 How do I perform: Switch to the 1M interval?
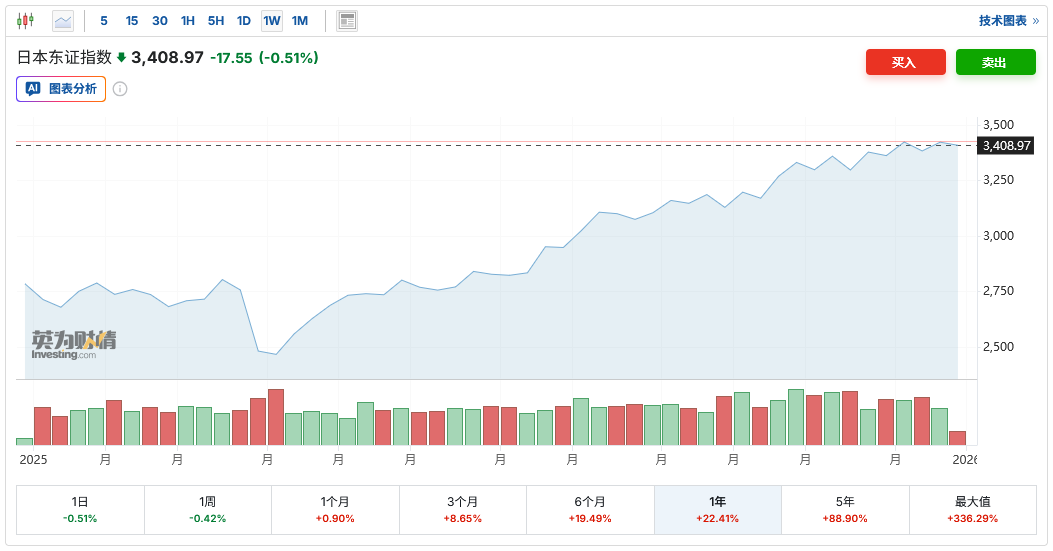pyautogui.click(x=300, y=20)
